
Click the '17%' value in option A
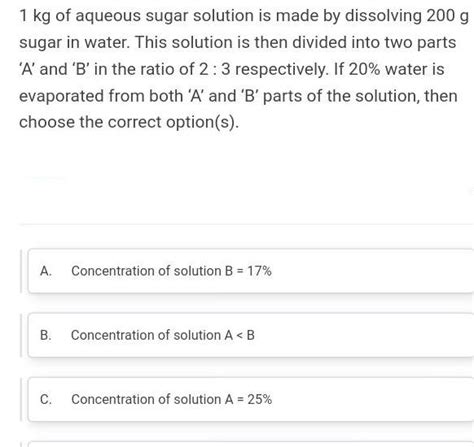tap(259, 271)
